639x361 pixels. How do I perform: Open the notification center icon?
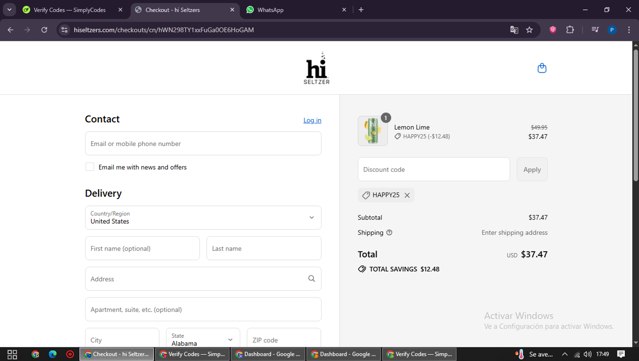tap(621, 354)
